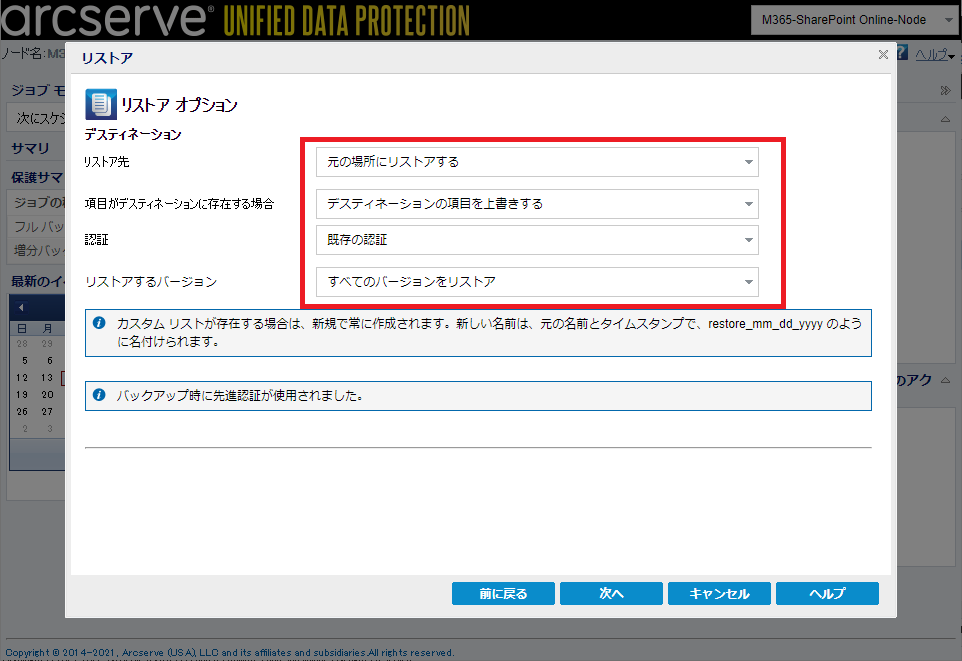962x661 pixels.
Task: Click the 次へ button
Action: coord(611,593)
